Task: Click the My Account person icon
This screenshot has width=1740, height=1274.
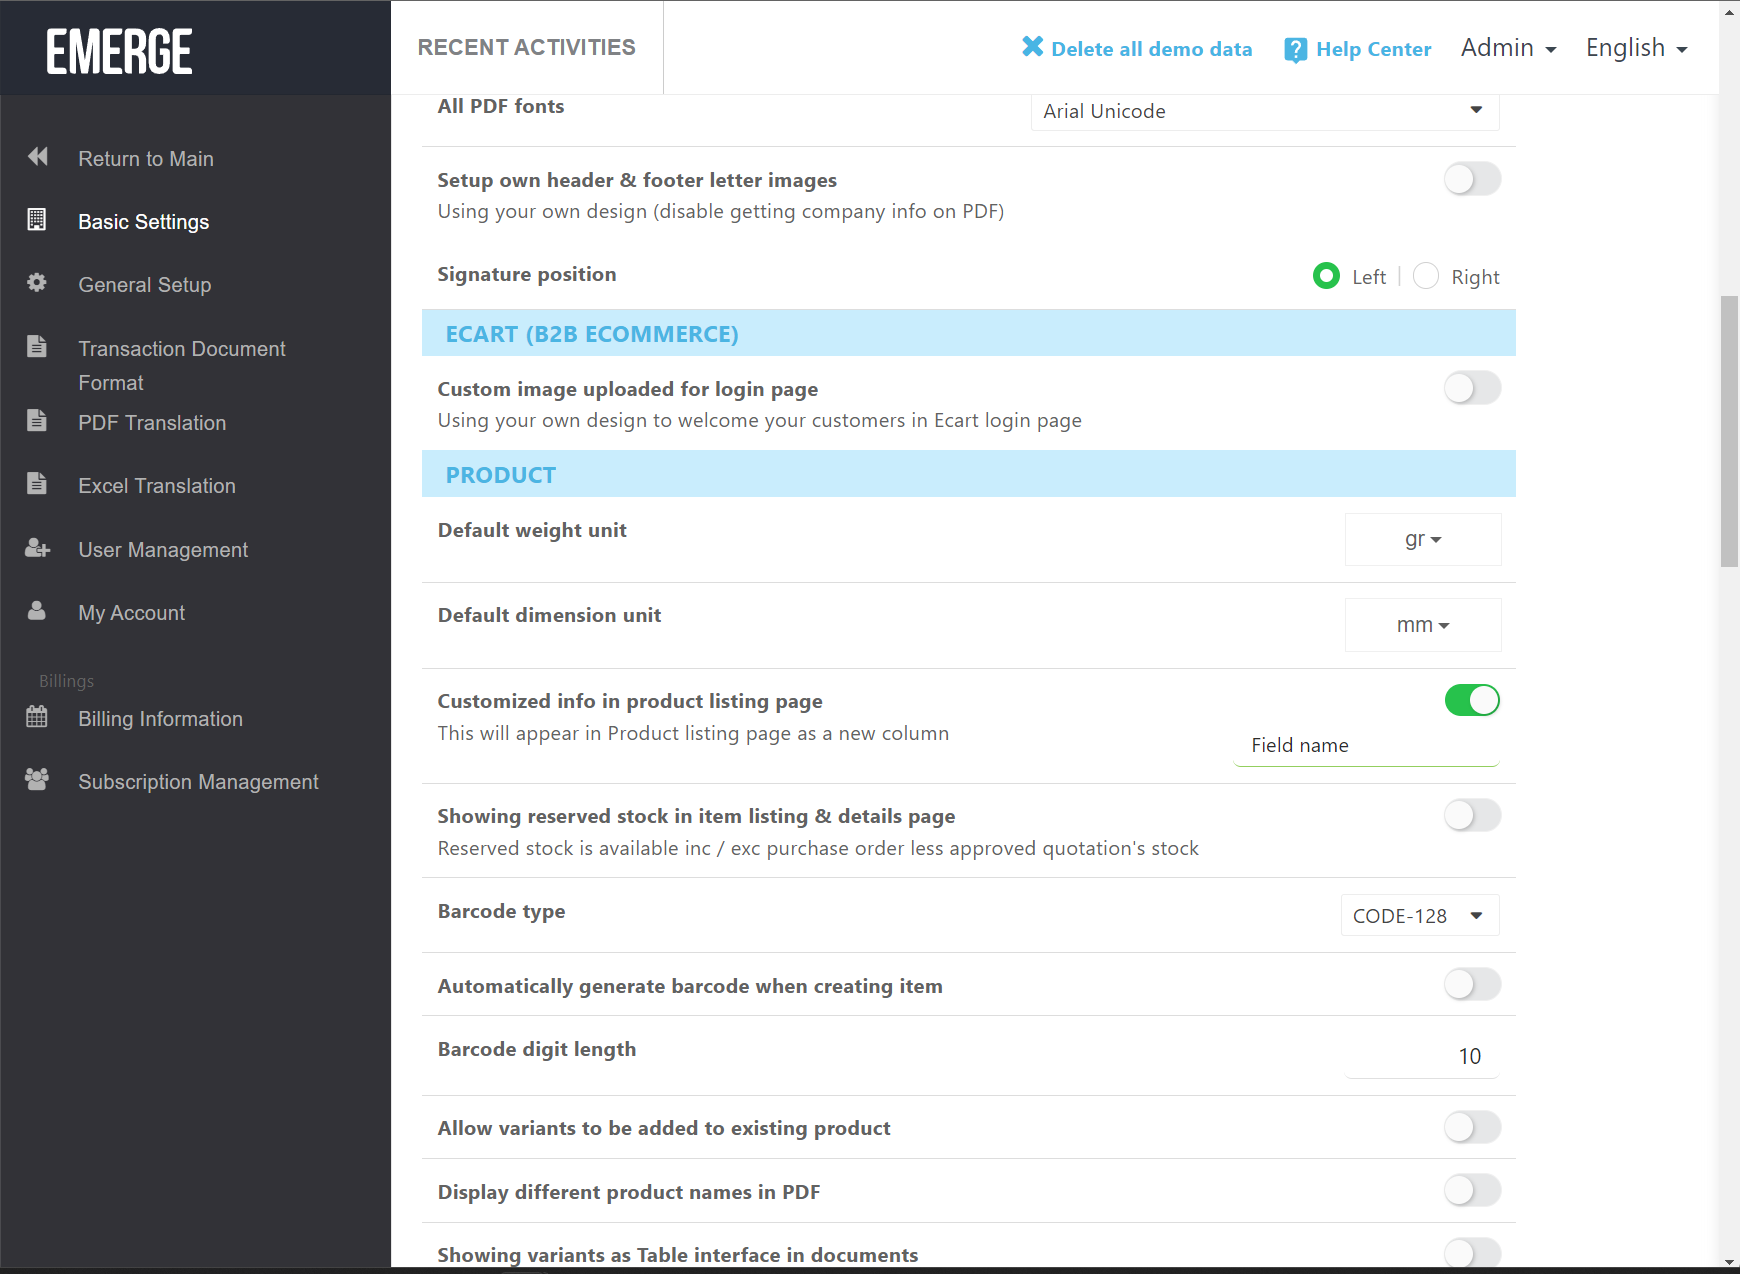Action: pyautogui.click(x=37, y=611)
